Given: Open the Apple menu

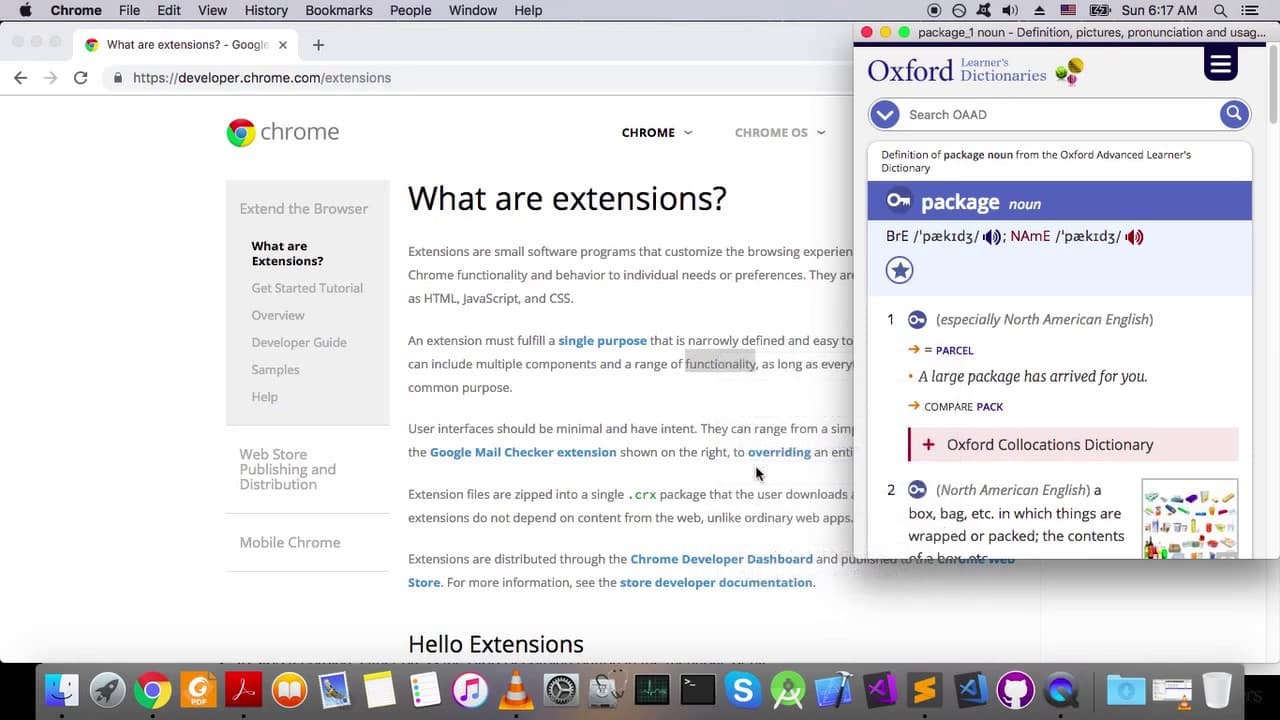Looking at the screenshot, I should pyautogui.click(x=25, y=10).
